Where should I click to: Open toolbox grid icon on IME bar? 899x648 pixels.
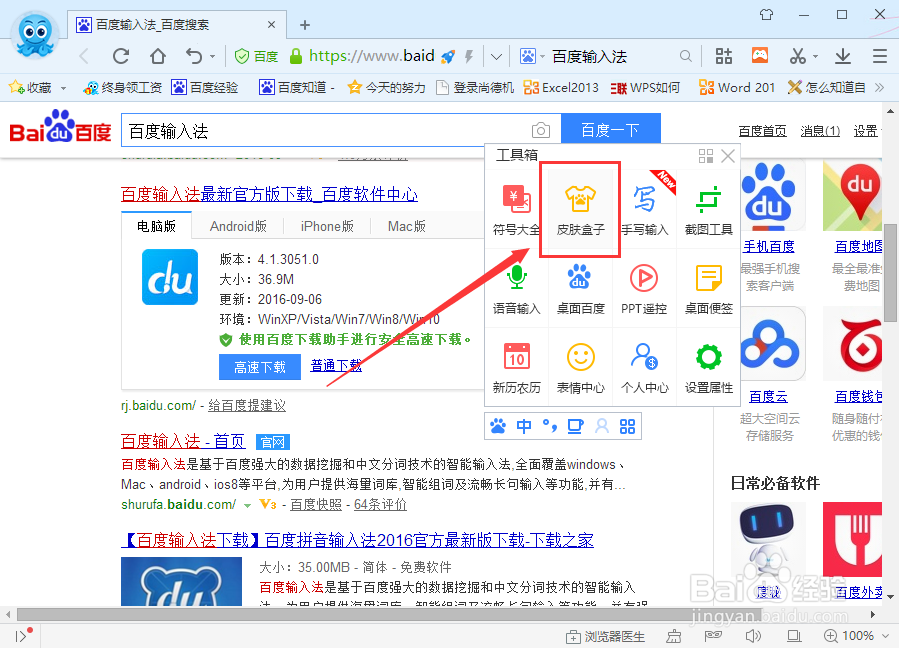[x=627, y=426]
